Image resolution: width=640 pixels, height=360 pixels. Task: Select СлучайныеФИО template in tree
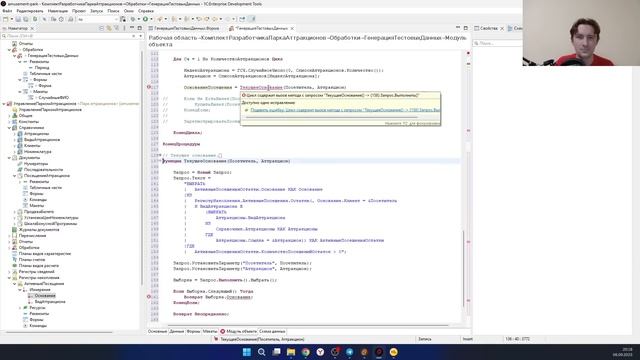tap(54, 98)
